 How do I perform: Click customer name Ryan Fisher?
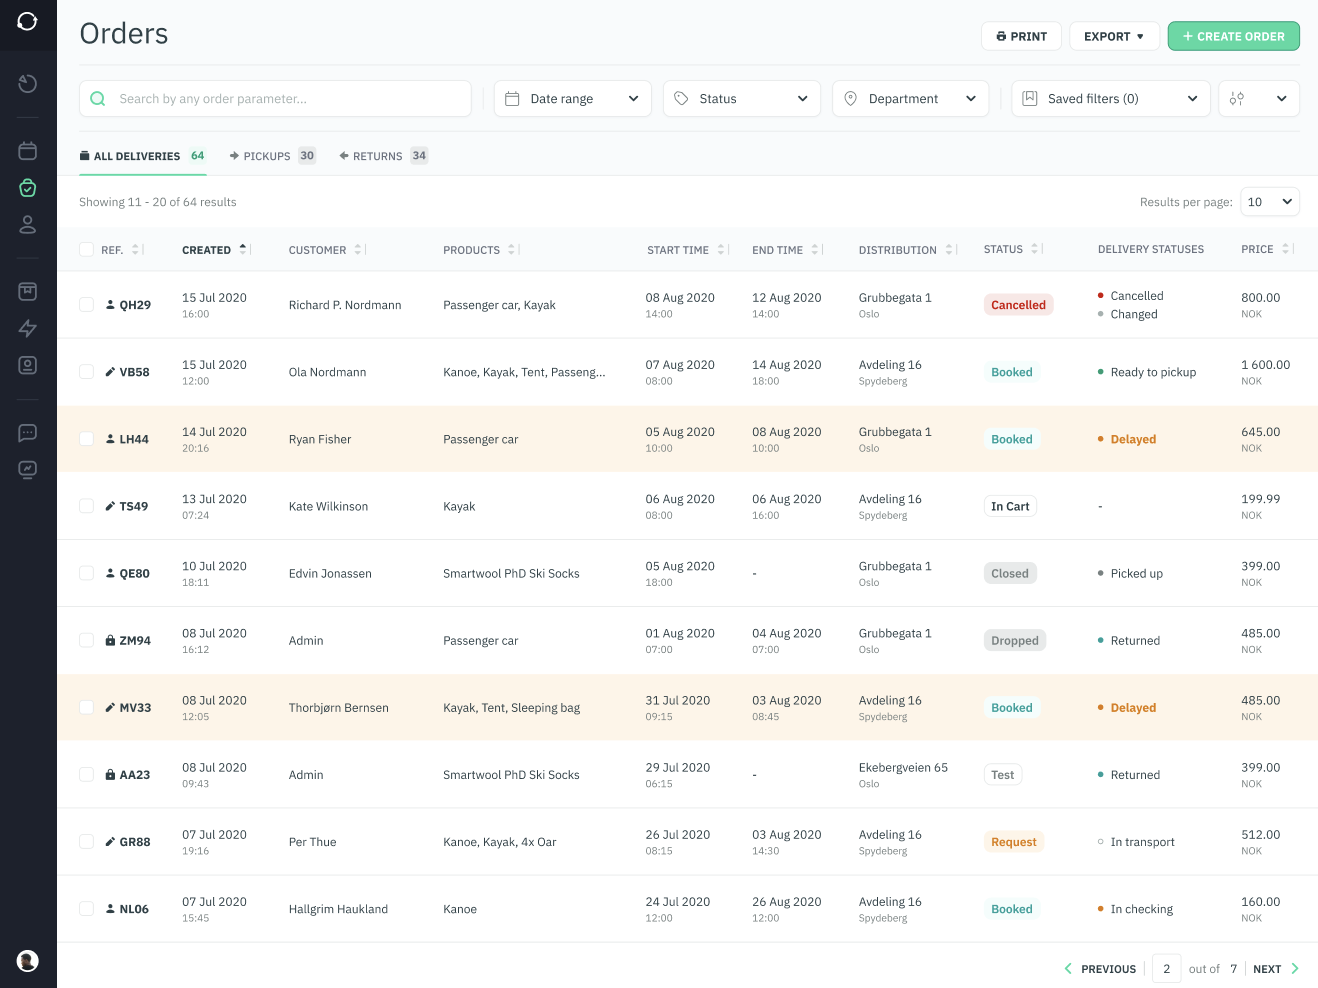coord(320,439)
